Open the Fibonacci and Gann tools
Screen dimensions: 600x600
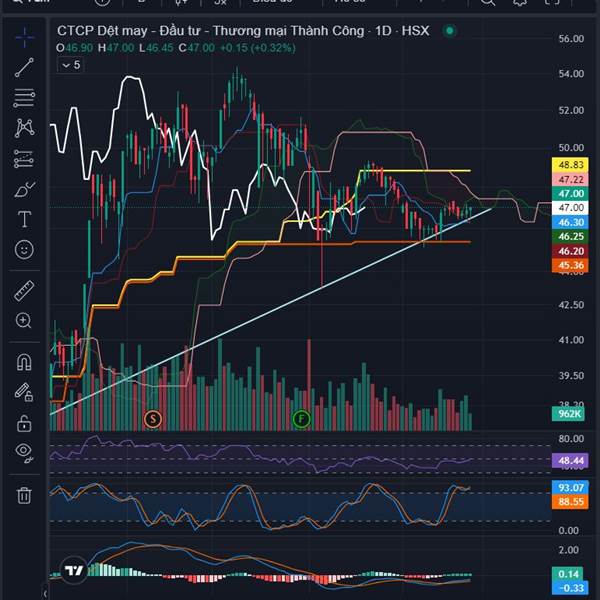click(24, 98)
